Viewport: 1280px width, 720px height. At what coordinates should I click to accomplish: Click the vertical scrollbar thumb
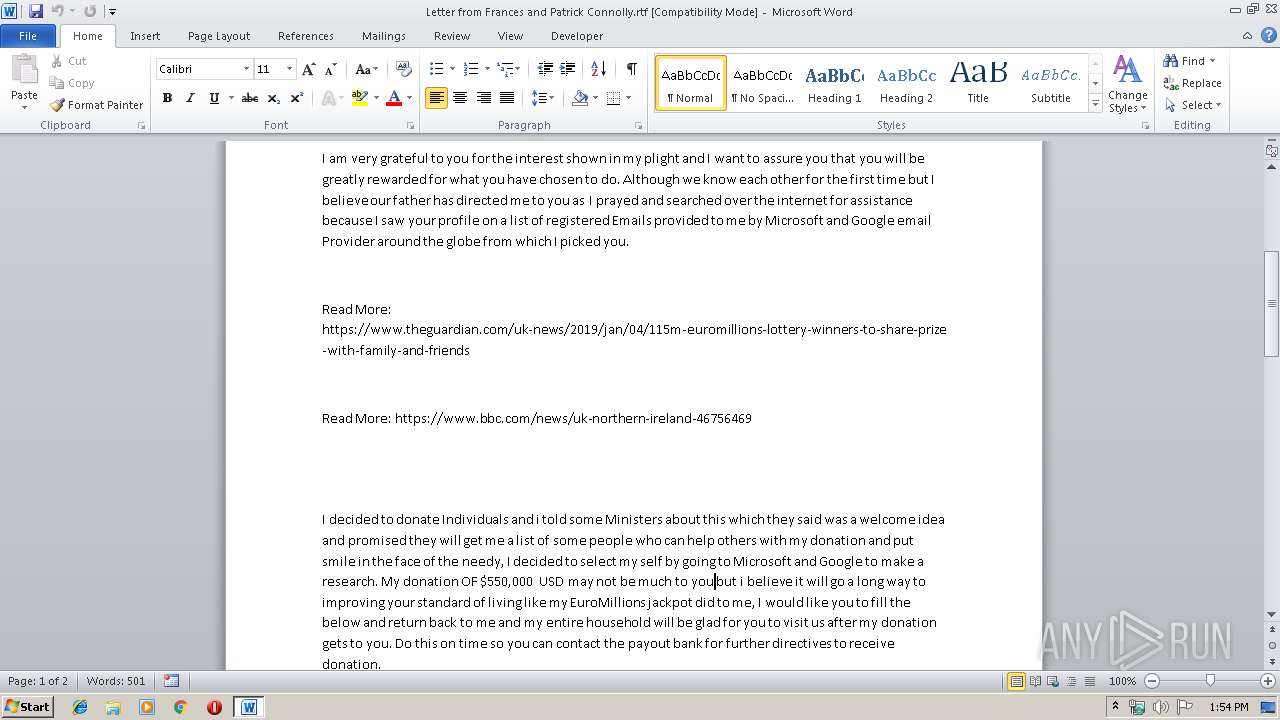pos(1272,303)
